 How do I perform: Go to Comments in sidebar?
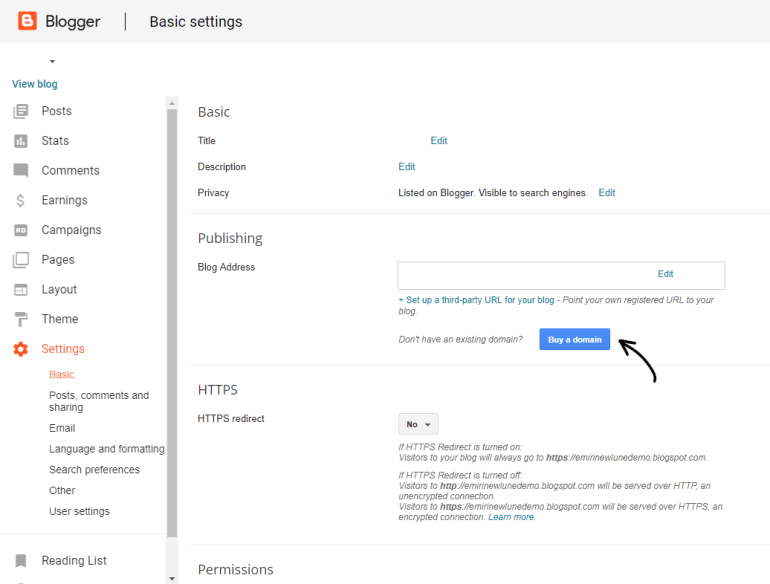[70, 170]
